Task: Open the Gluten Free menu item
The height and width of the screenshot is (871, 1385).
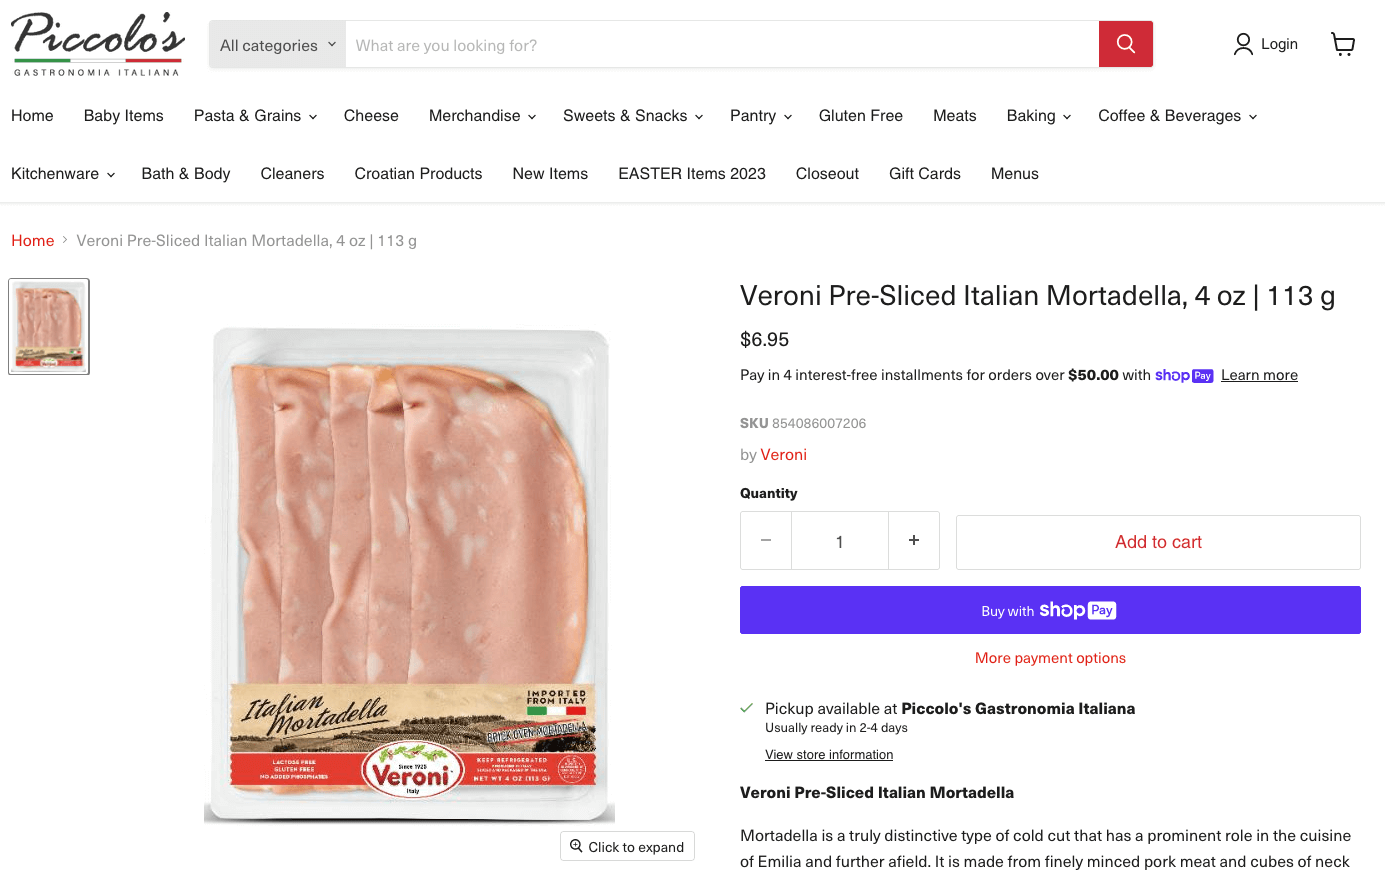Action: (860, 115)
